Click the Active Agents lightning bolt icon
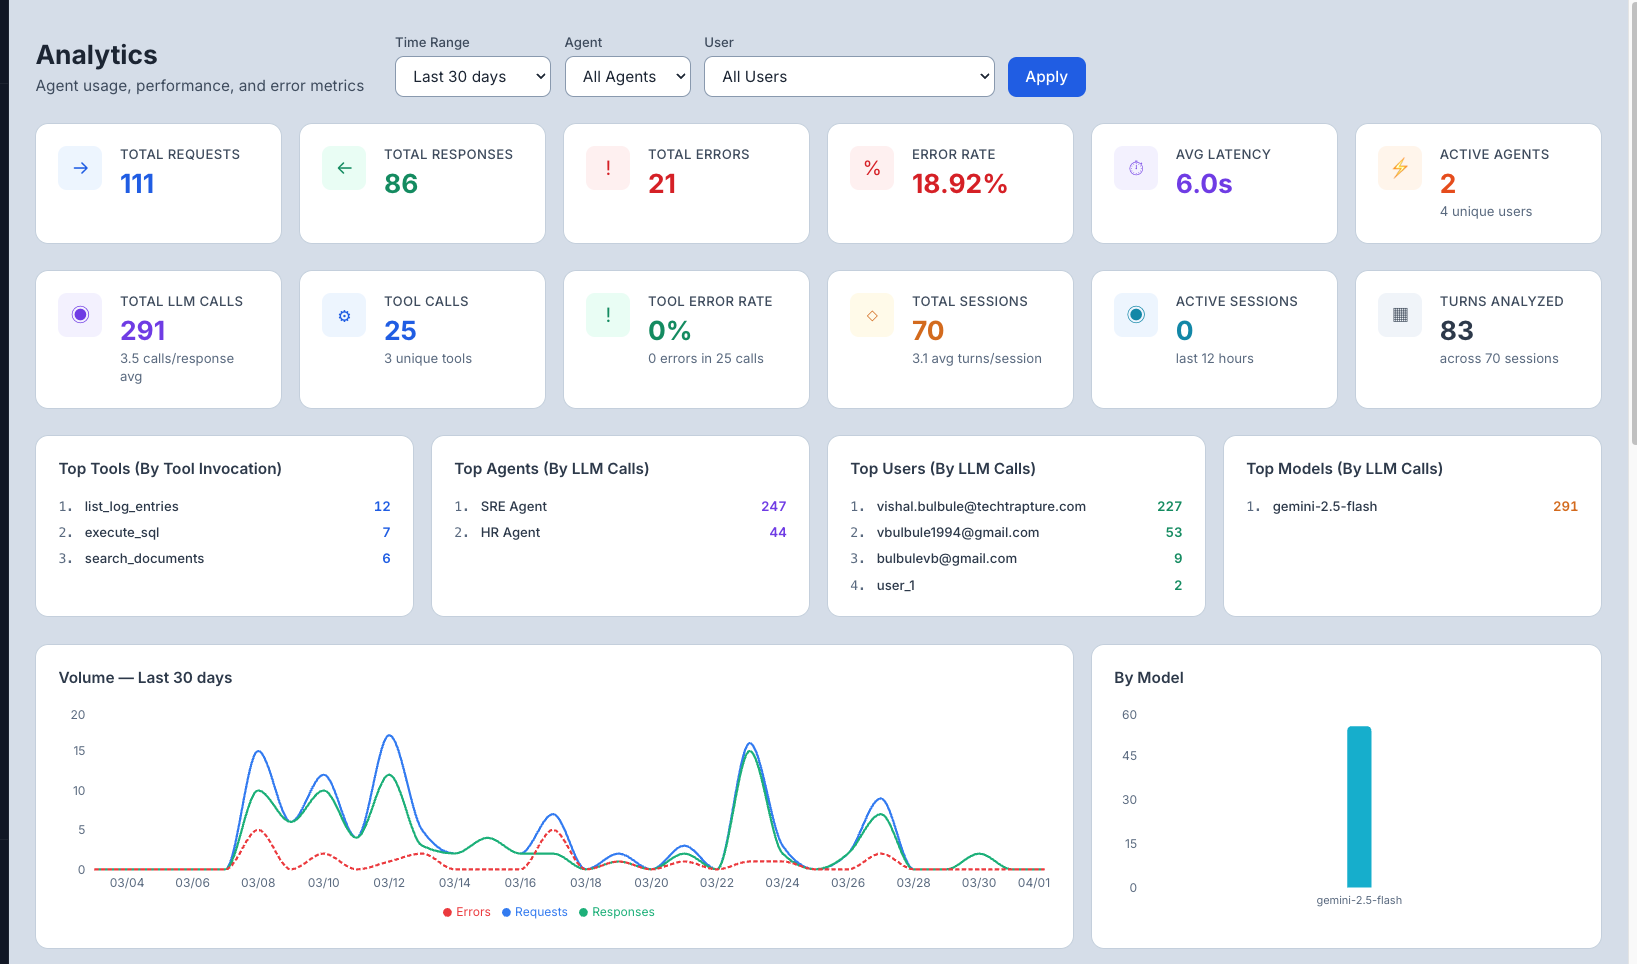 click(x=1399, y=168)
